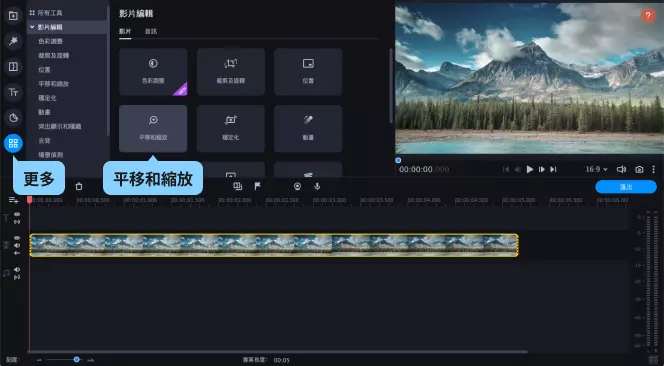This screenshot has width=664, height=366.
Task: Open the filters magic wand panel
Action: pyautogui.click(x=13, y=41)
